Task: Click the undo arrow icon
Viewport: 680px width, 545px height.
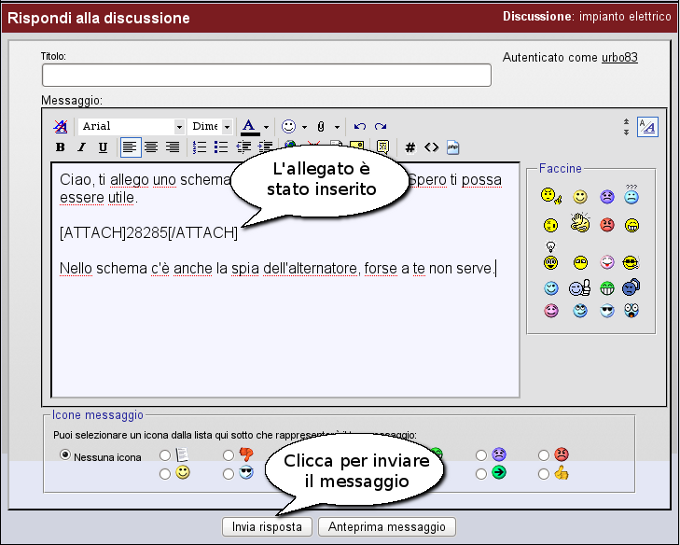Action: tap(360, 127)
